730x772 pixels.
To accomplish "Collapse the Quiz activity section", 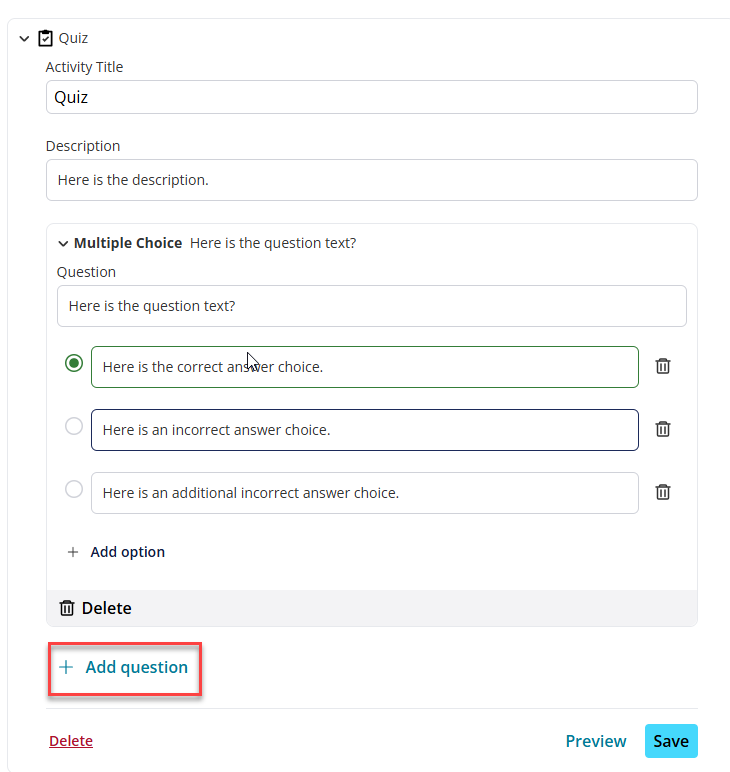I will coord(24,38).
